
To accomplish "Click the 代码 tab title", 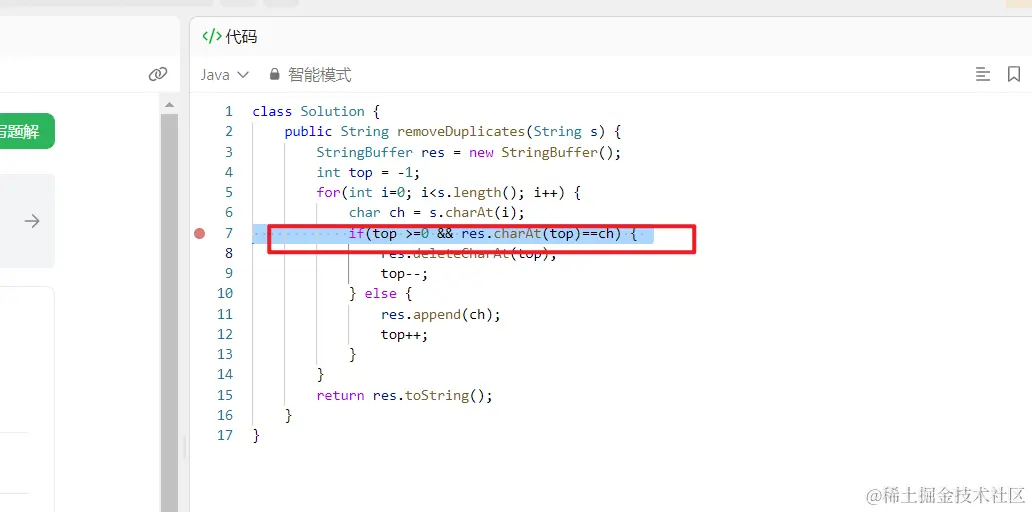I will pos(241,37).
